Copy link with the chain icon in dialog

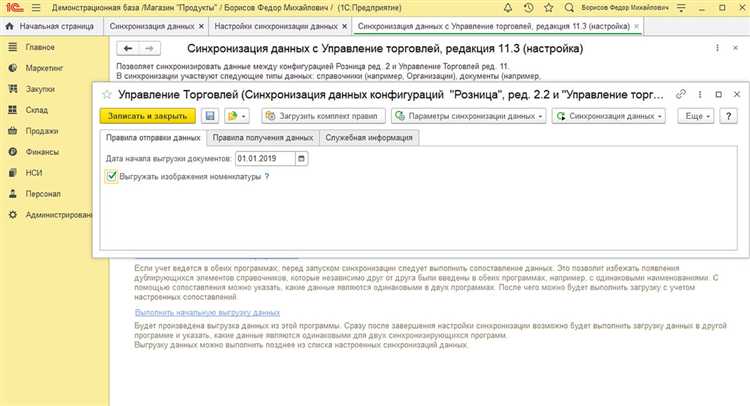[x=681, y=94]
